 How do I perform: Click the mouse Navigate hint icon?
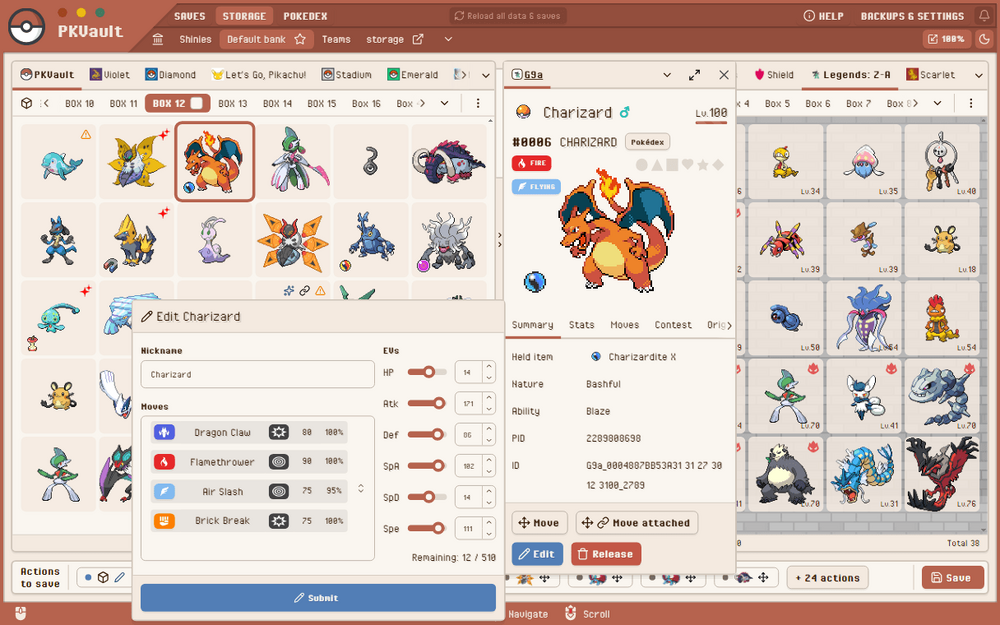[x=20, y=614]
